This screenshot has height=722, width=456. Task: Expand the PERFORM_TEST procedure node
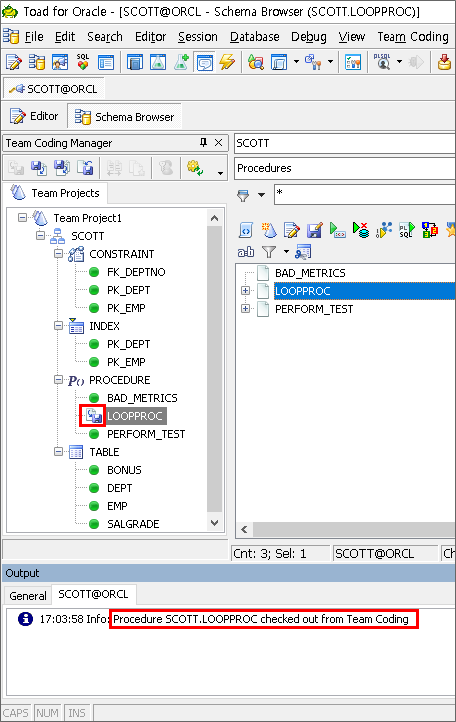246,309
